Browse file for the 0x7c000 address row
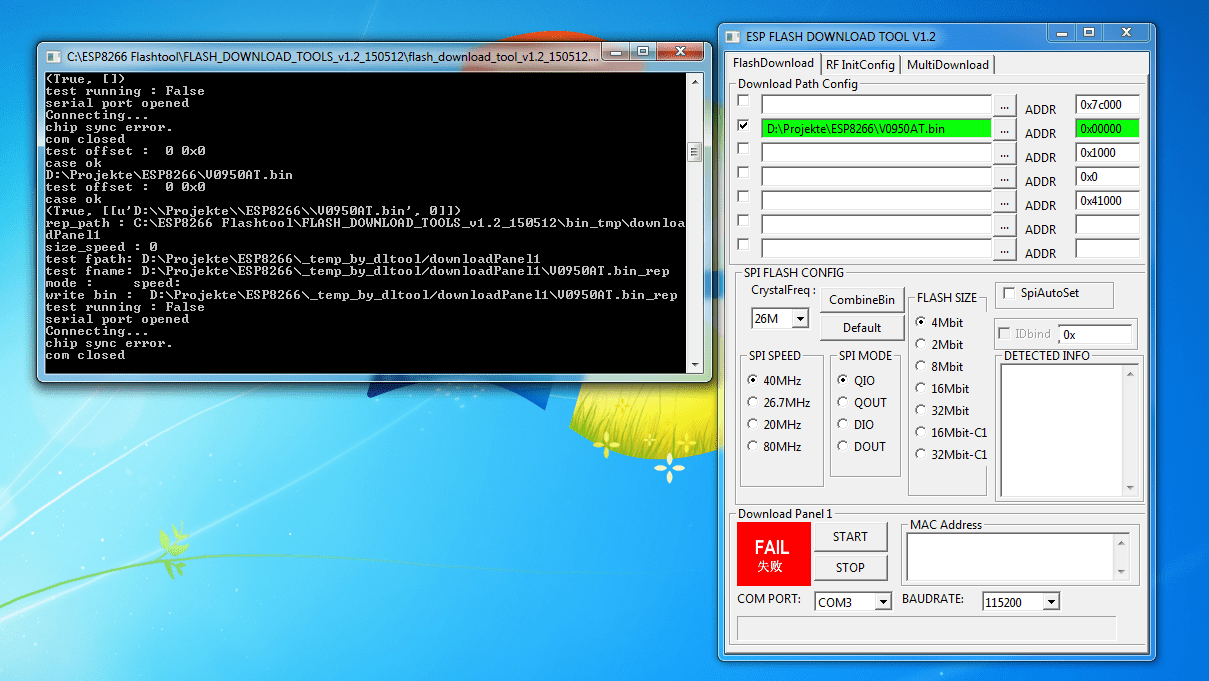Image resolution: width=1209 pixels, height=681 pixels. (x=1005, y=104)
